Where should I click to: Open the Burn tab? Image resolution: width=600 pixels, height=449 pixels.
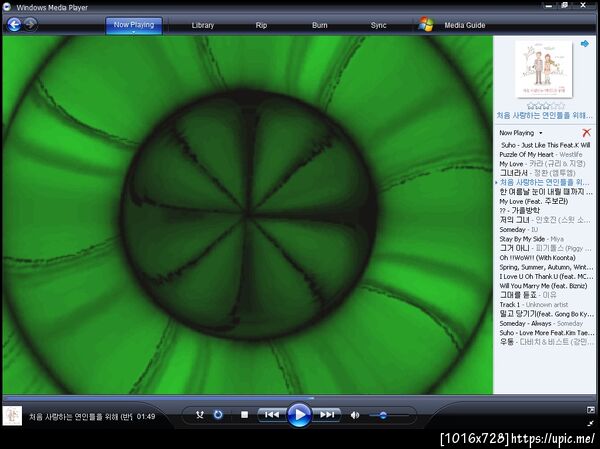click(x=320, y=25)
